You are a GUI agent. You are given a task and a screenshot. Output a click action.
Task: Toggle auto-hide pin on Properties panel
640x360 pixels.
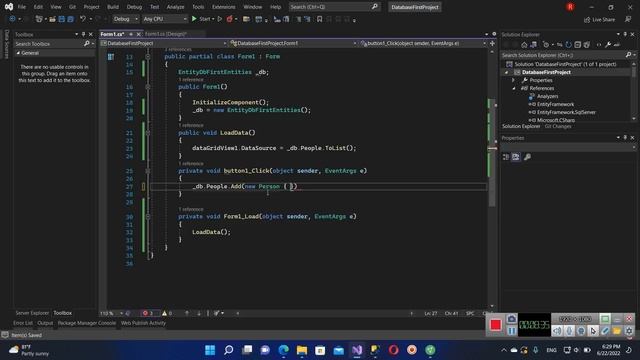click(x=625, y=138)
